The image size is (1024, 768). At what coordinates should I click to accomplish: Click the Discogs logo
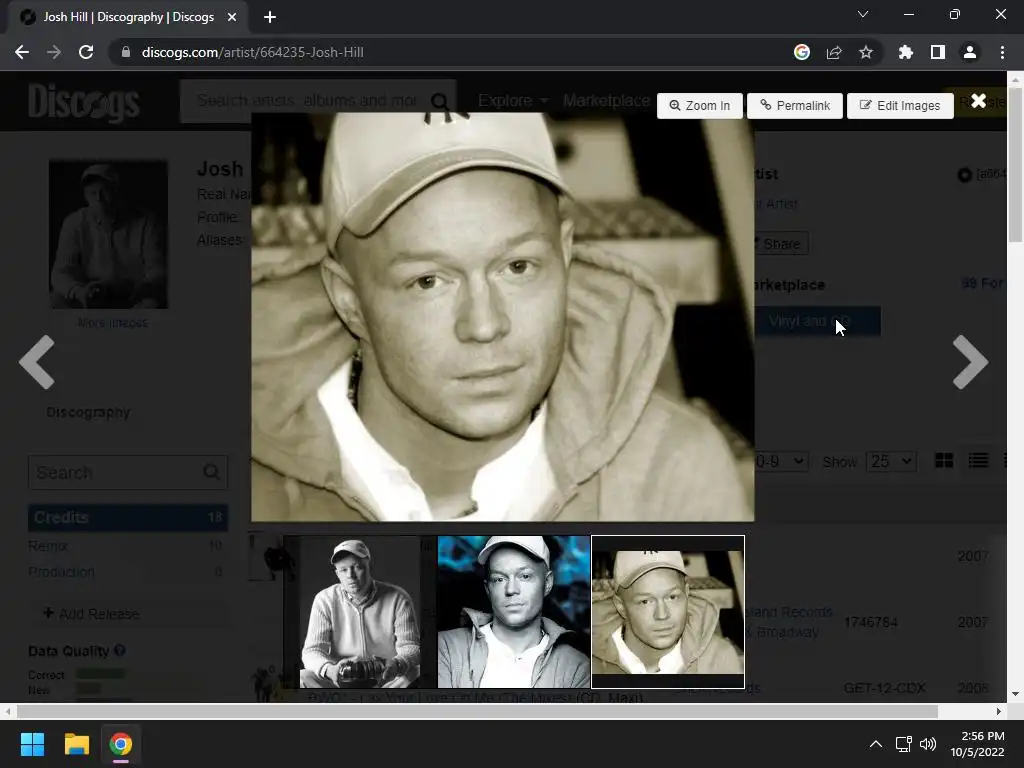click(84, 103)
